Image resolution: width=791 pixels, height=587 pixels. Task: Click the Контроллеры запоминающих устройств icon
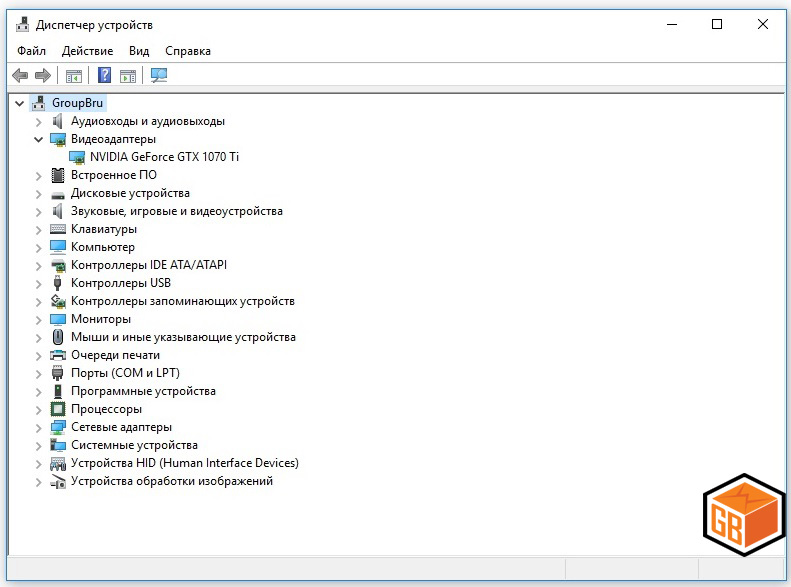tap(58, 301)
